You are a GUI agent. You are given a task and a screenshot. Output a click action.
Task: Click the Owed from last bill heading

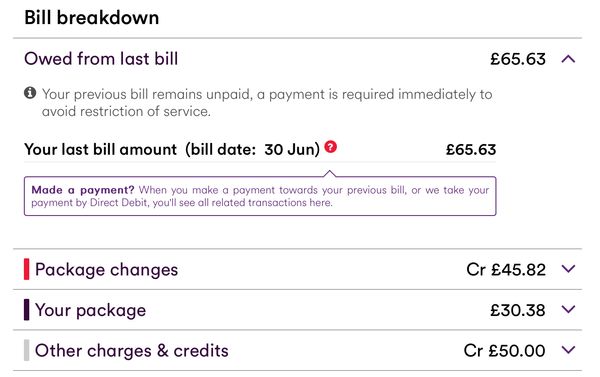coord(101,59)
